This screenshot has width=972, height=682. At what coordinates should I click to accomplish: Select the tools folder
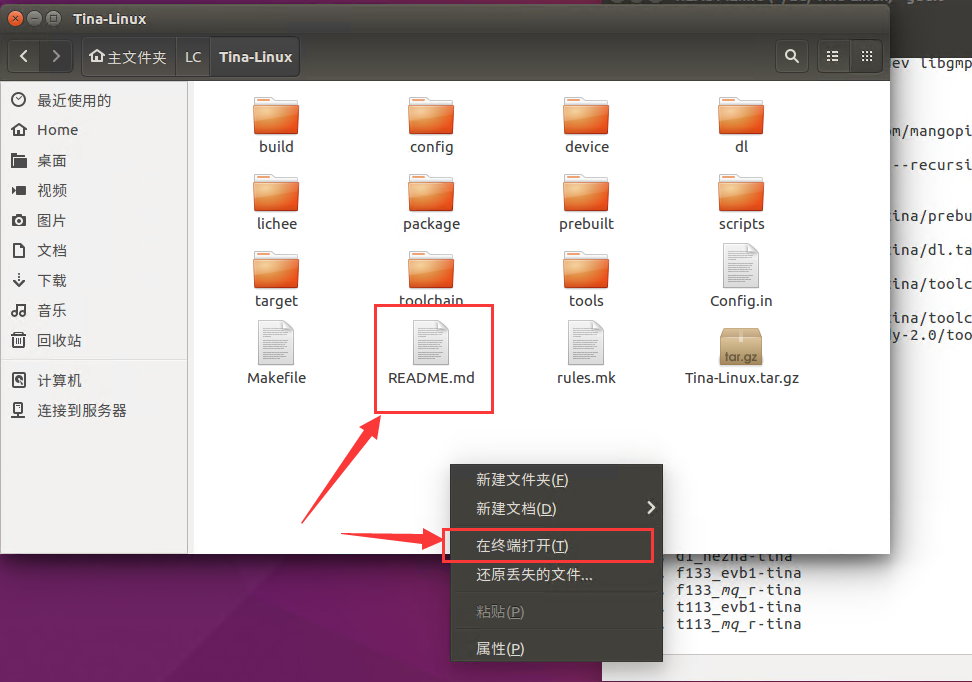[586, 280]
